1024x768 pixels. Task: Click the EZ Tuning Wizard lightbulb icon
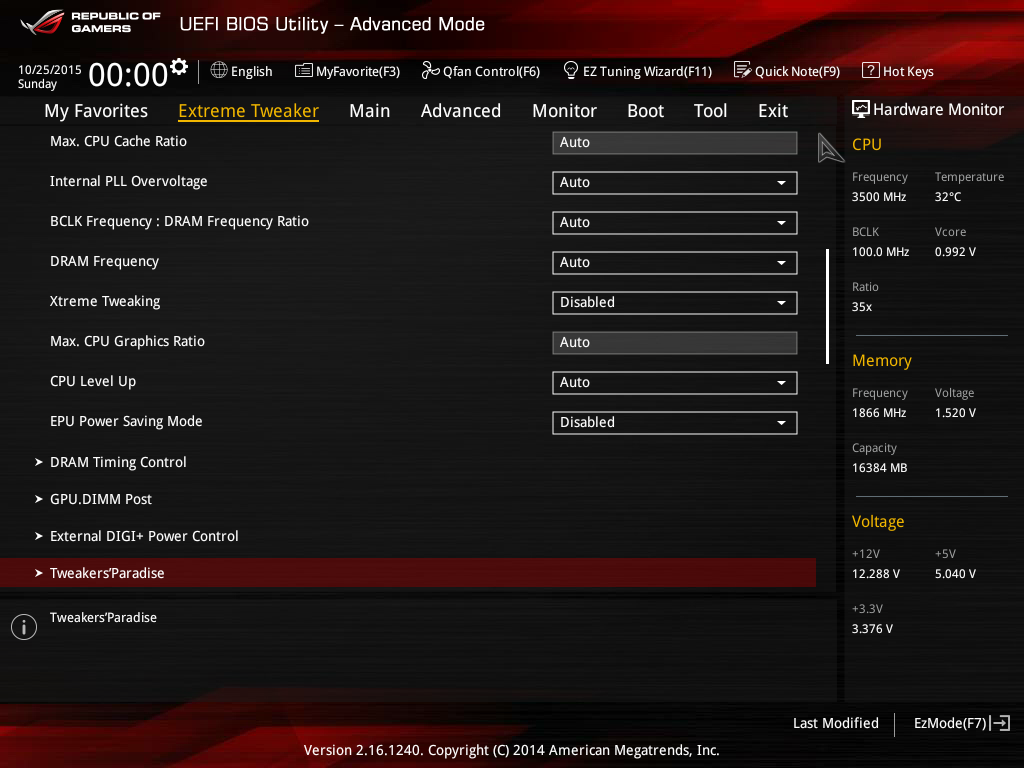(x=571, y=70)
